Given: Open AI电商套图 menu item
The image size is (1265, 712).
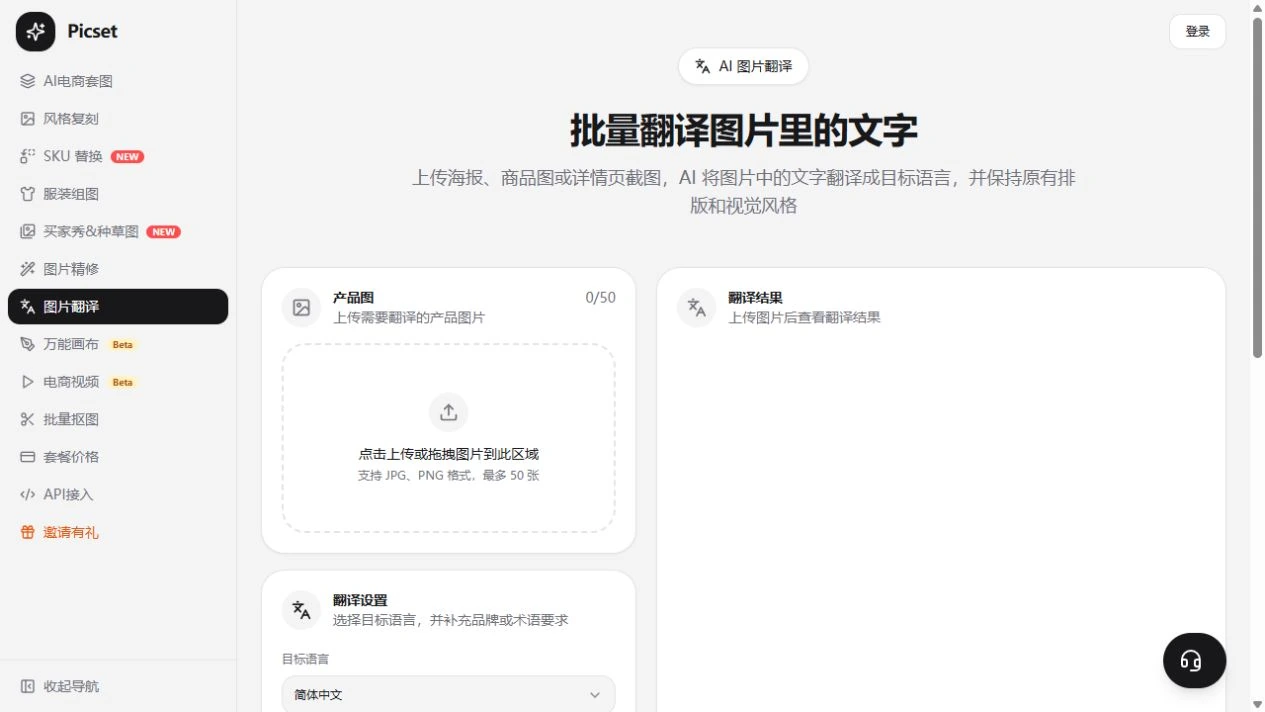Looking at the screenshot, I should tap(118, 81).
